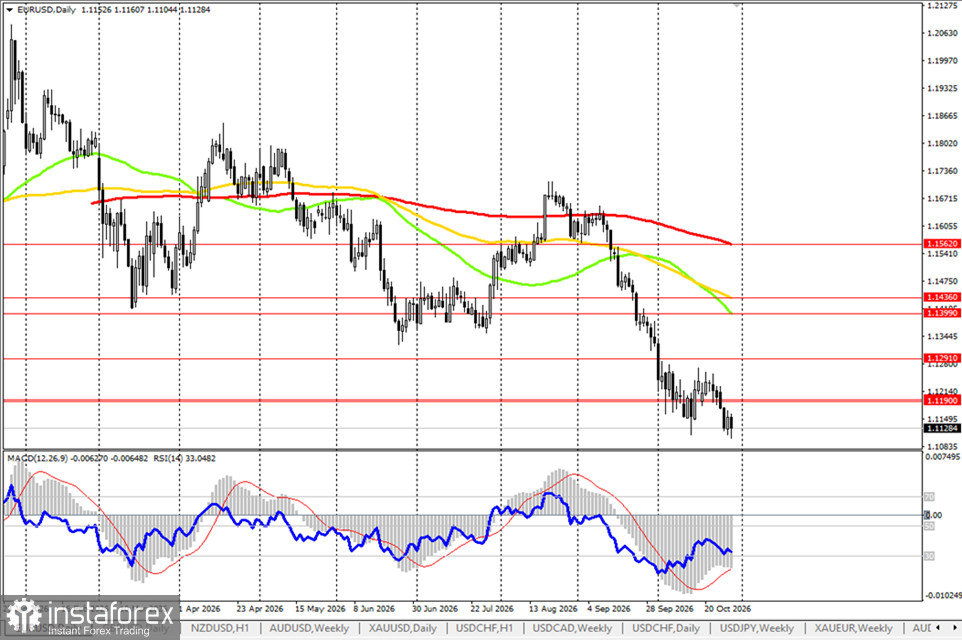Click the 13 Aug 2026 date label
962x640 pixels.
(553, 609)
